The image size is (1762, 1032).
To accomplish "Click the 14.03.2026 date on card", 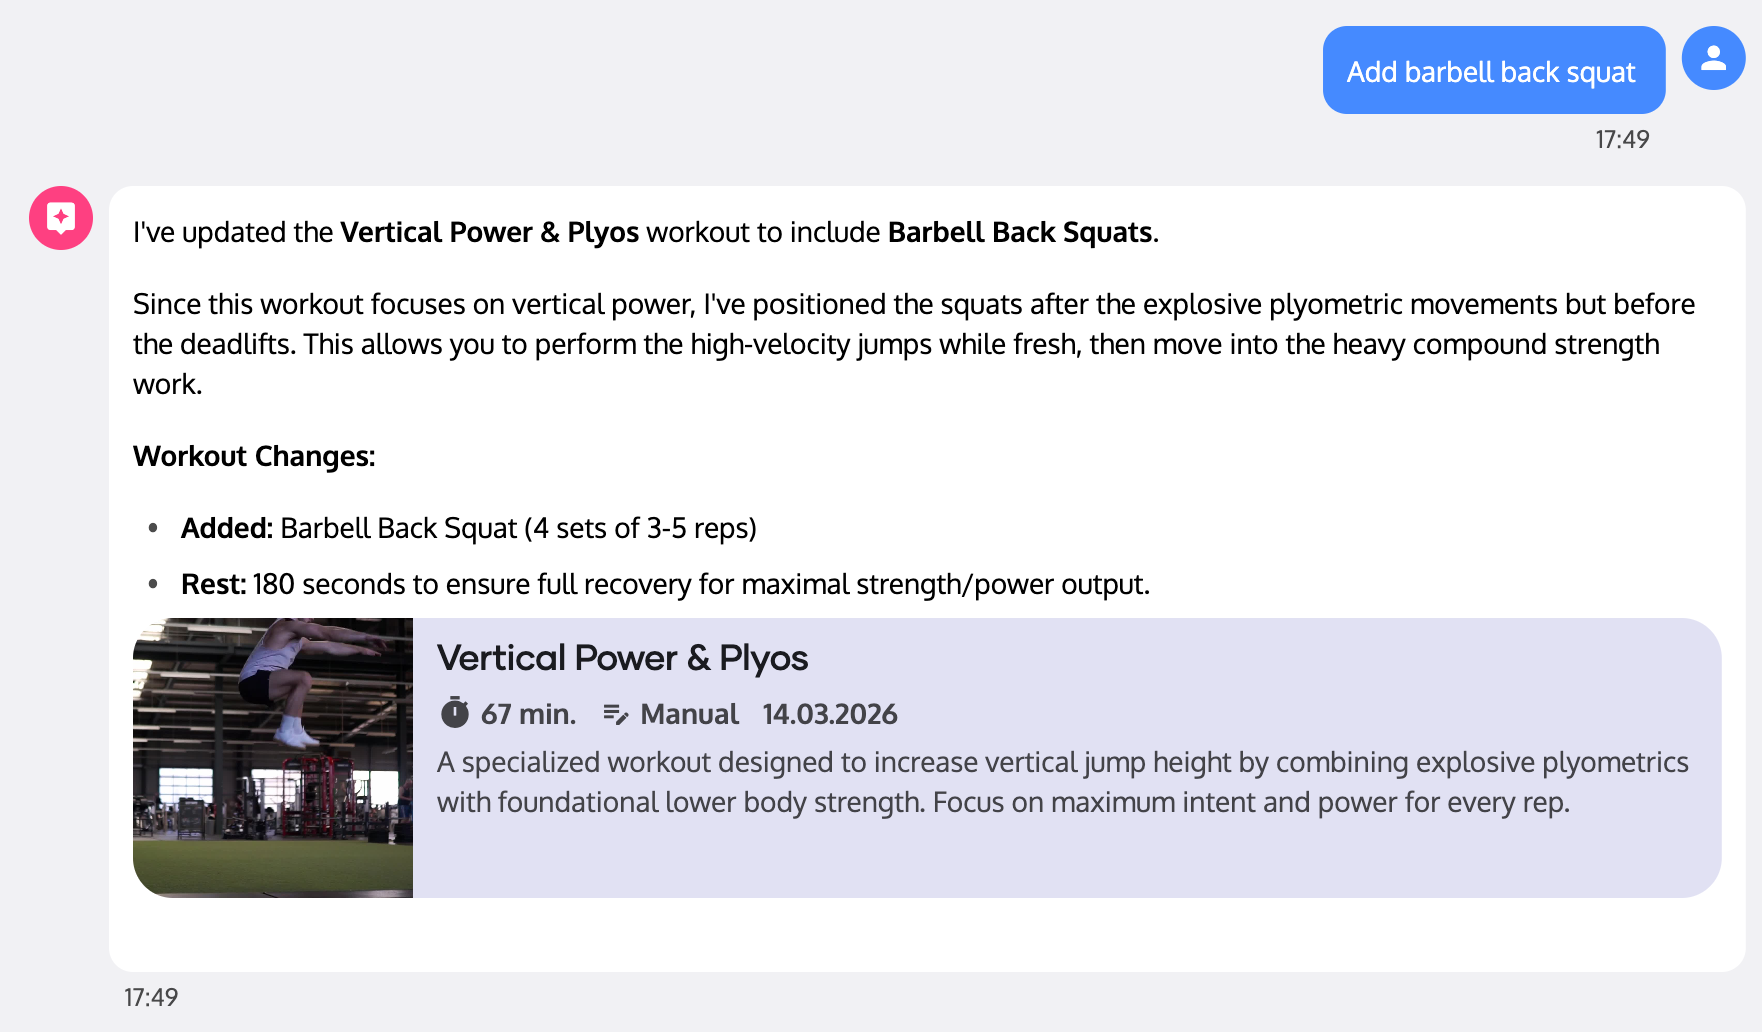I will tap(829, 714).
